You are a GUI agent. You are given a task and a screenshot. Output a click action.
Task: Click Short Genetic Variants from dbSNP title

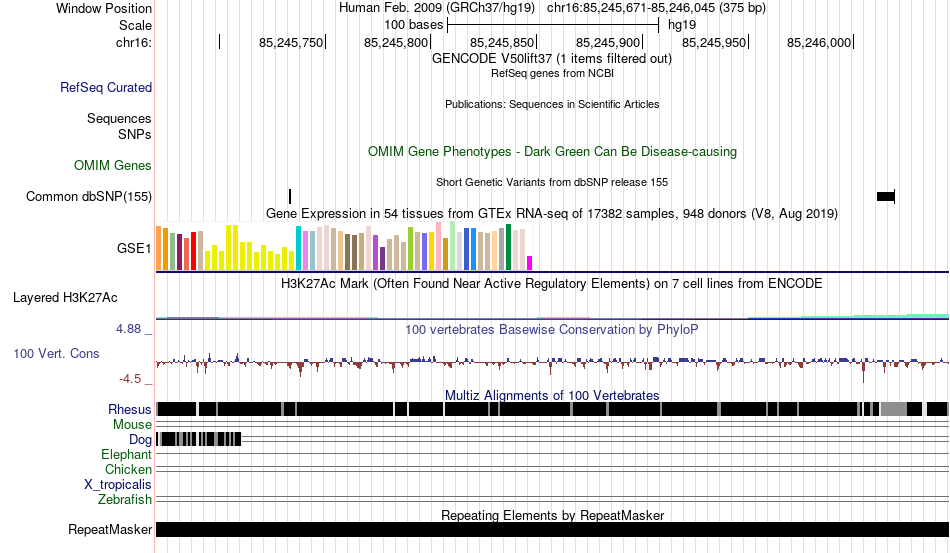pyautogui.click(x=552, y=182)
